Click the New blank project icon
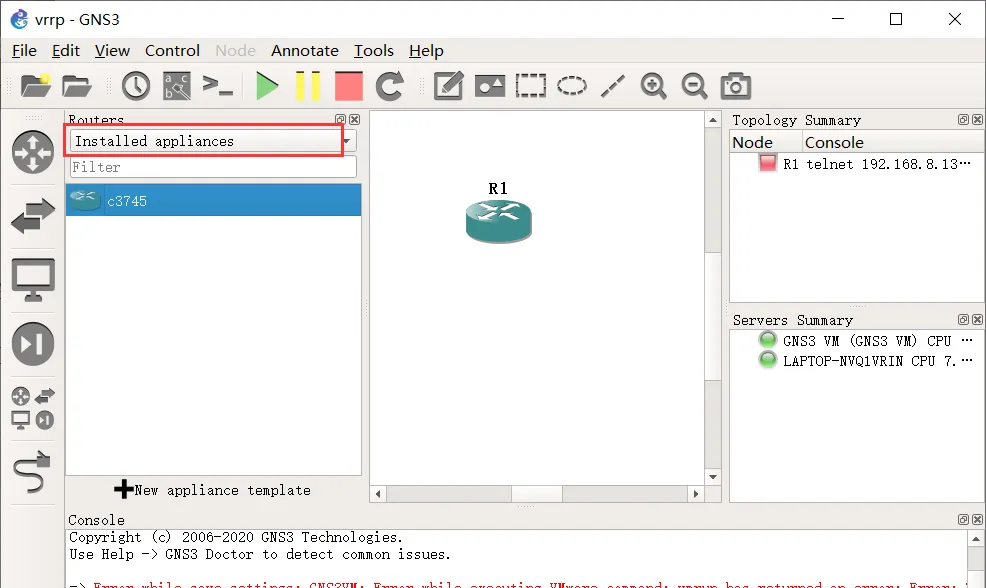 [35, 86]
